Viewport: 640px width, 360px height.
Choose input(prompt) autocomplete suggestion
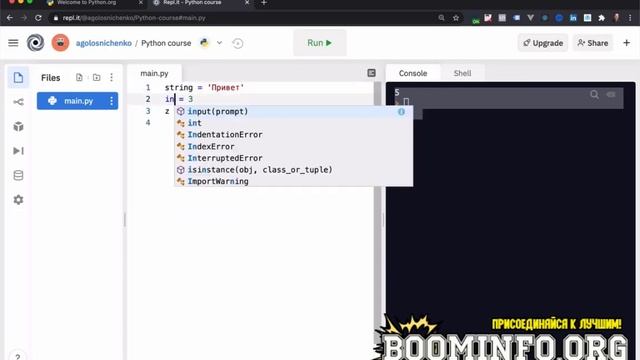point(294,111)
